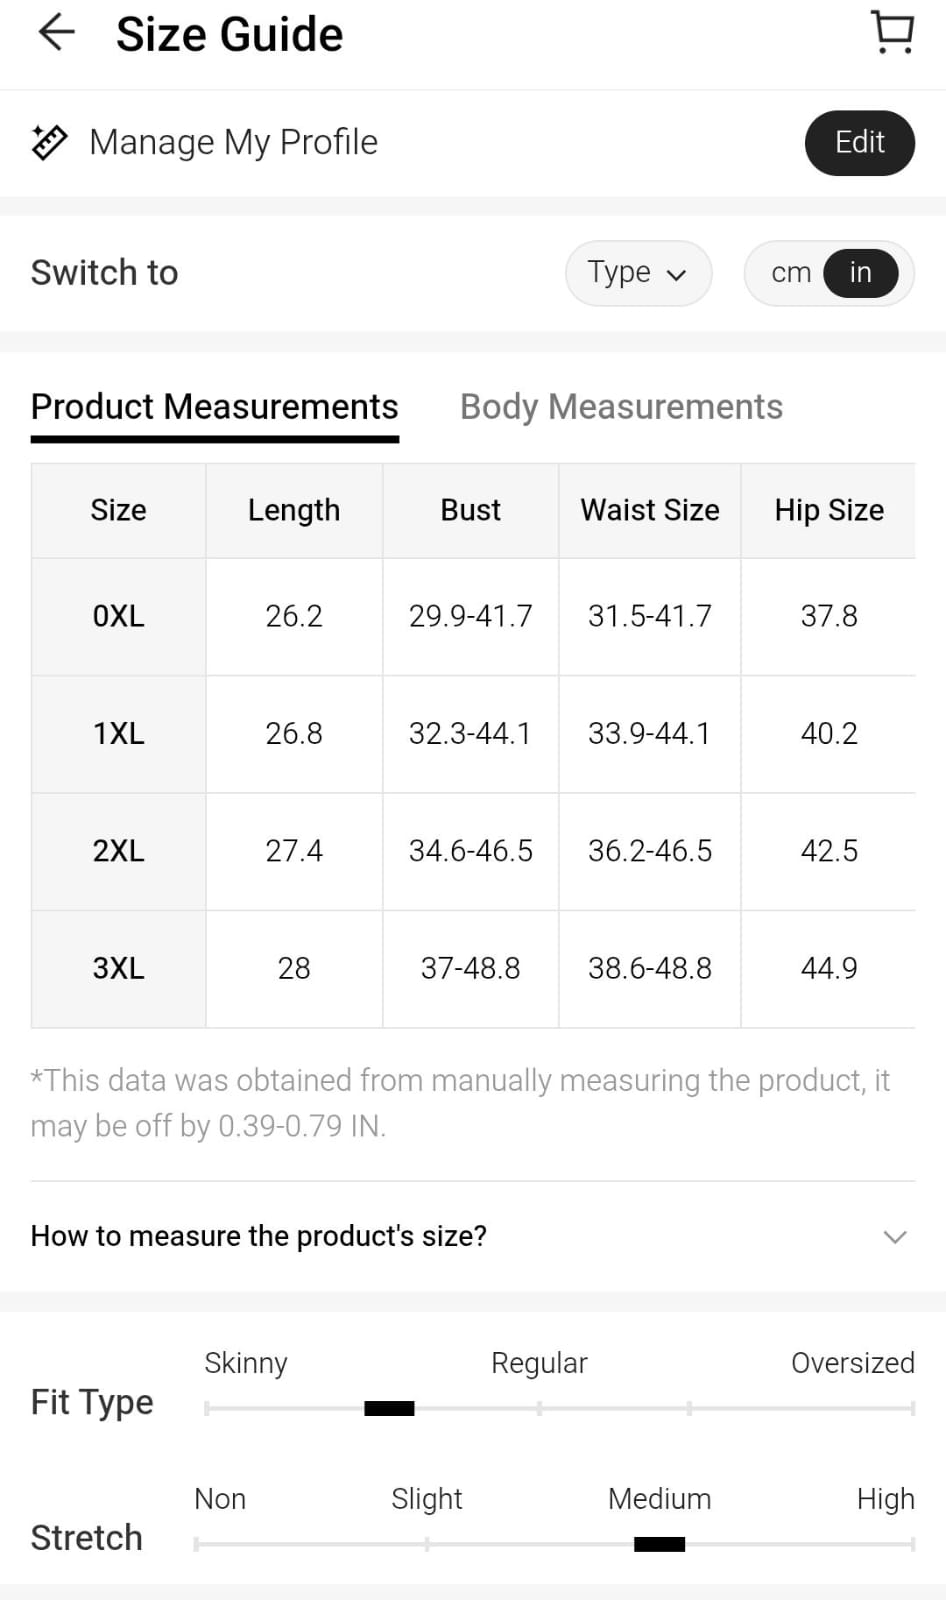Click the Edit profile button
Viewport: 946px width, 1600px height.
coord(859,143)
